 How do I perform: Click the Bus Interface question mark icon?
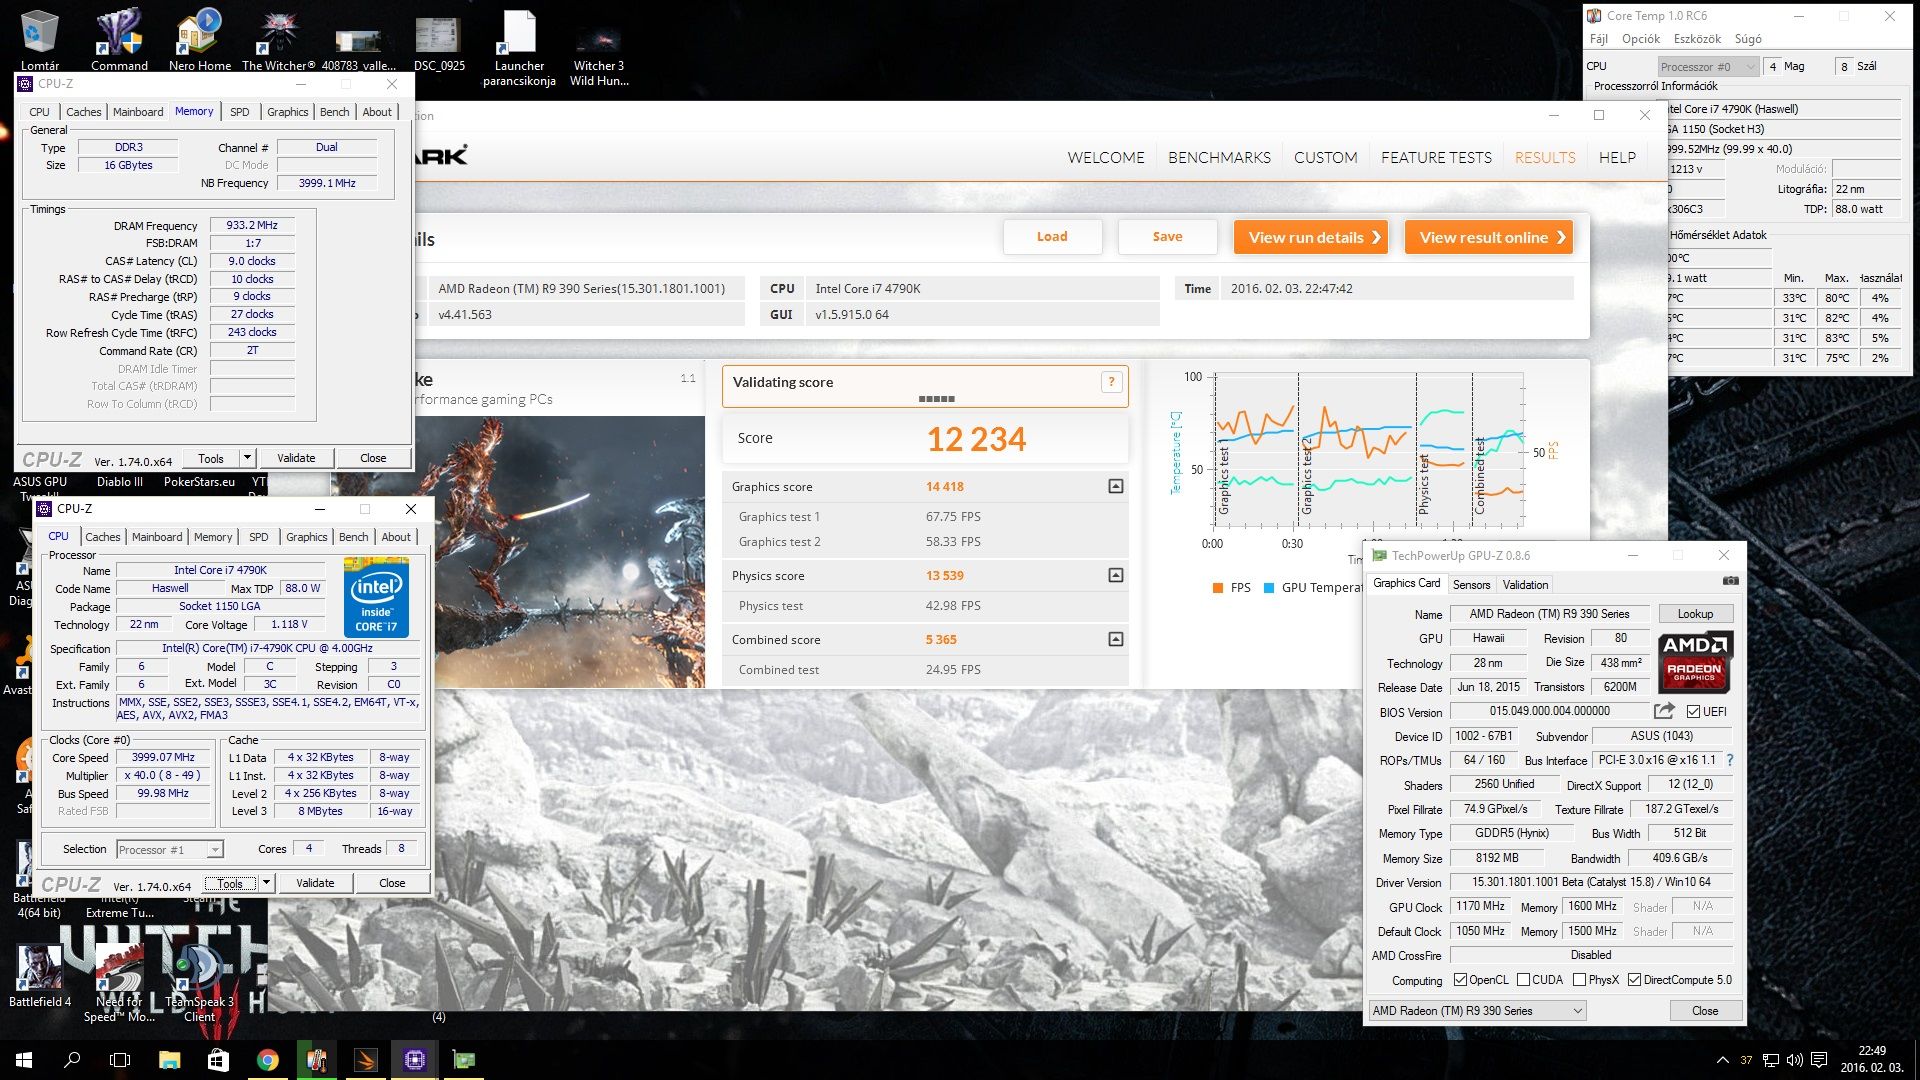(1730, 760)
